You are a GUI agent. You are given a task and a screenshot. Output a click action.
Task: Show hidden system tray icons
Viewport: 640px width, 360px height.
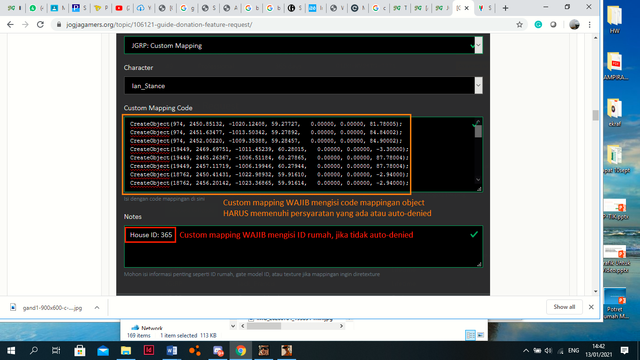pos(526,351)
